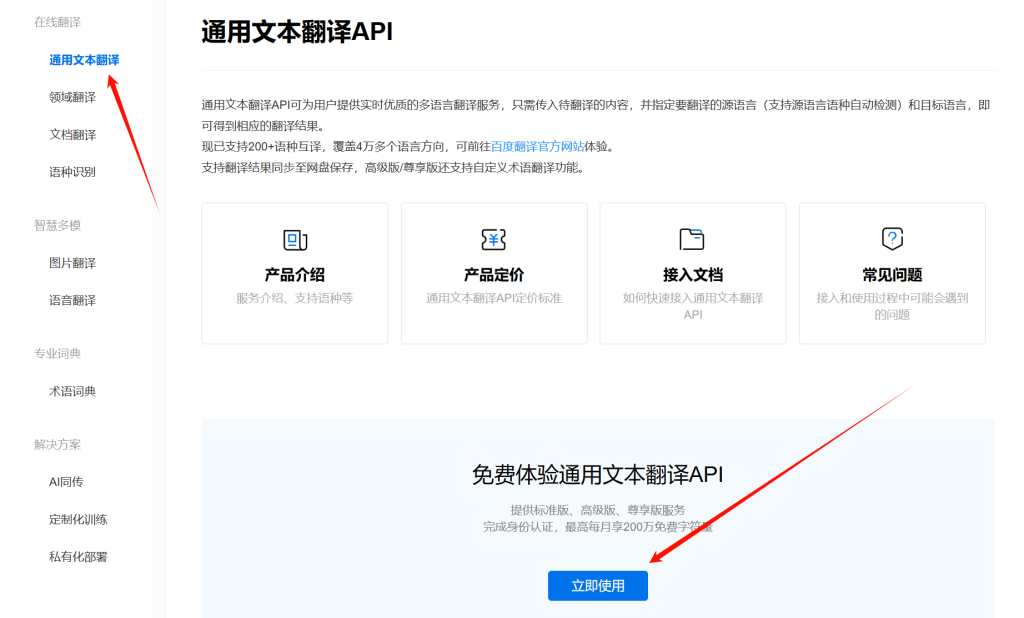Click the folder icon above 接入文档
This screenshot has width=1024, height=618.
click(x=692, y=240)
